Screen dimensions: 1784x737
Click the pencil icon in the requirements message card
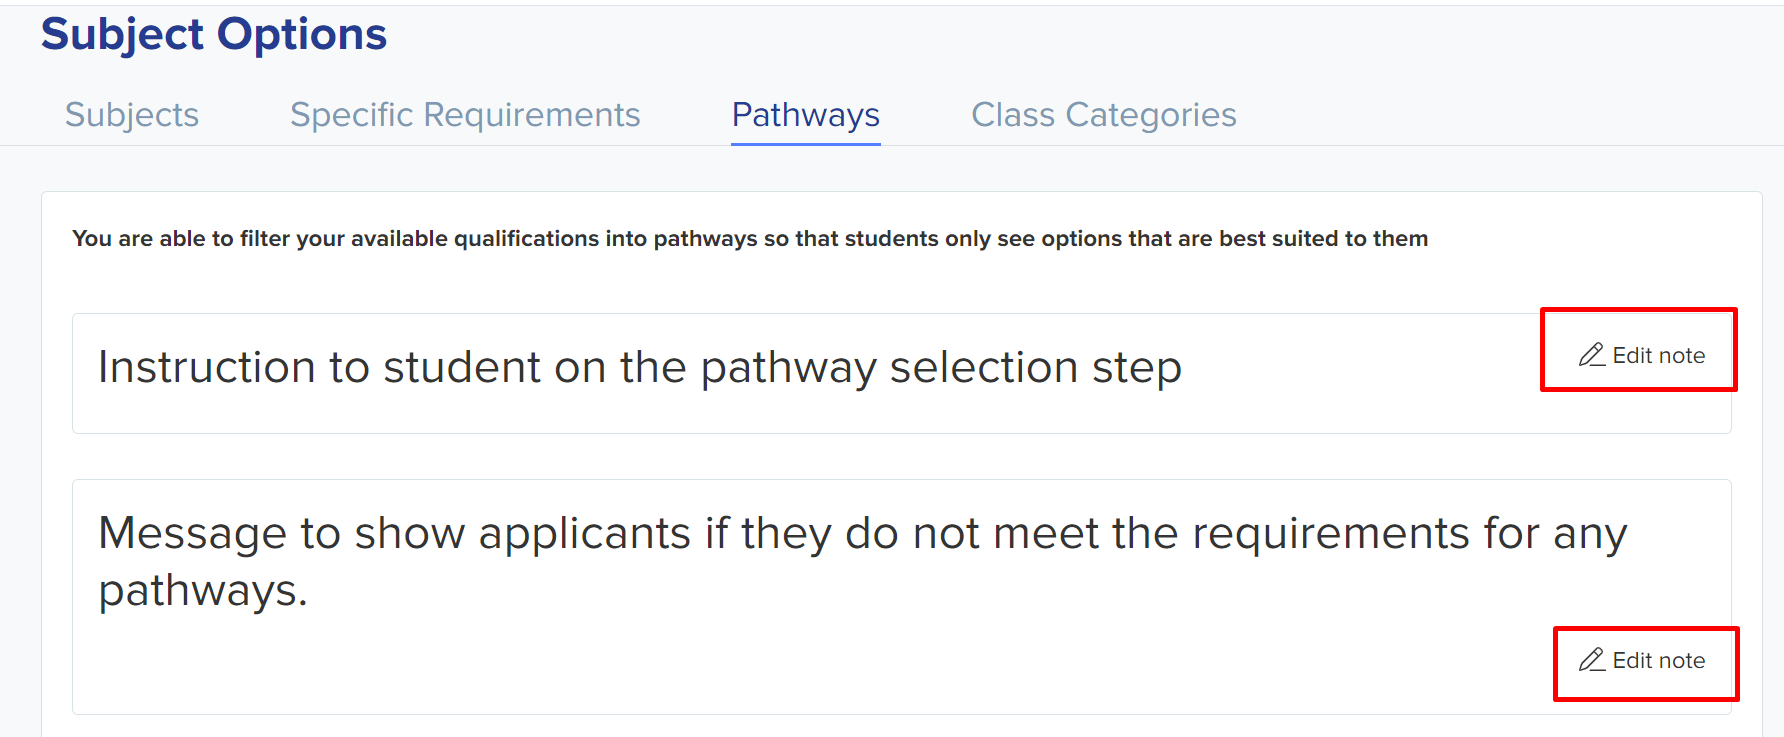coord(1592,660)
